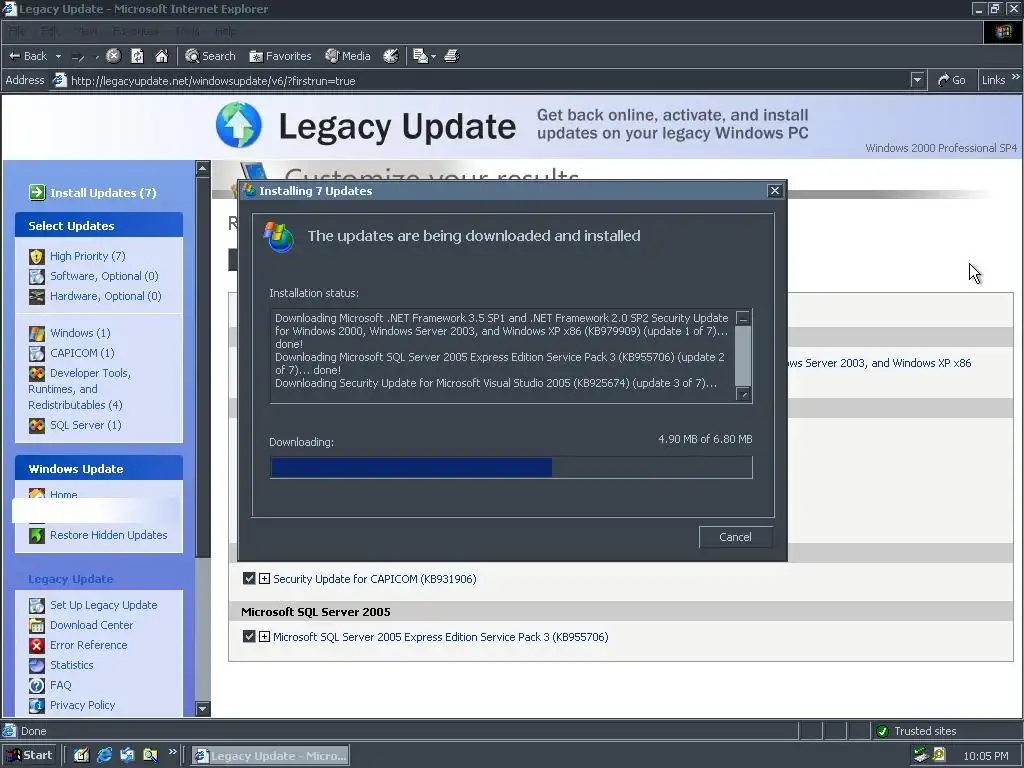Click the Software, Optional icon

point(37,276)
